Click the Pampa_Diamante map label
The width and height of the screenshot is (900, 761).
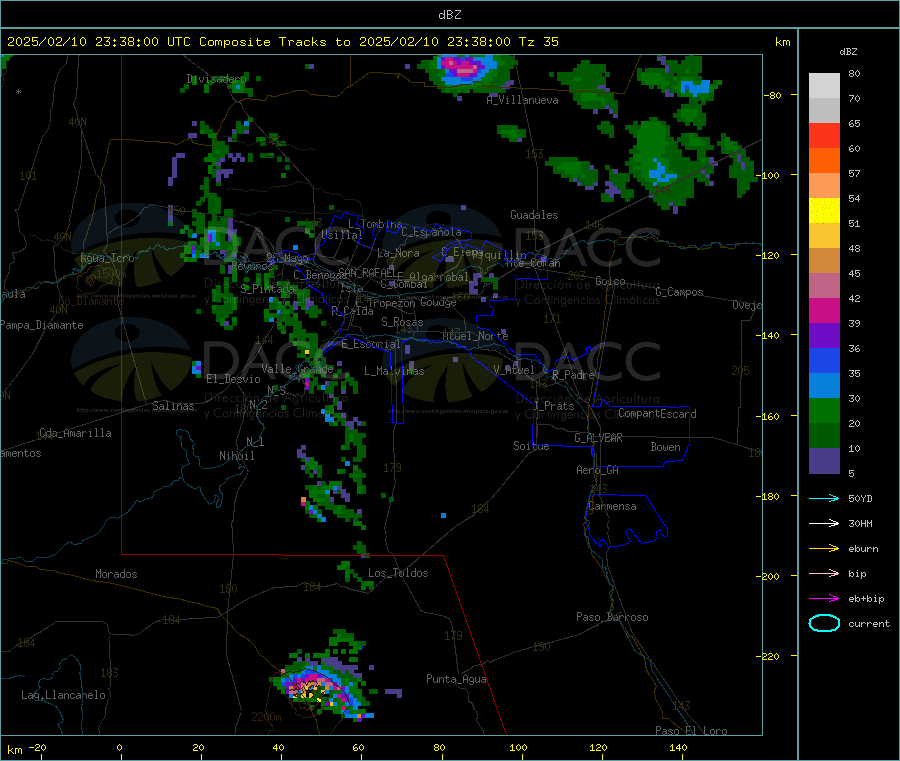[41, 325]
